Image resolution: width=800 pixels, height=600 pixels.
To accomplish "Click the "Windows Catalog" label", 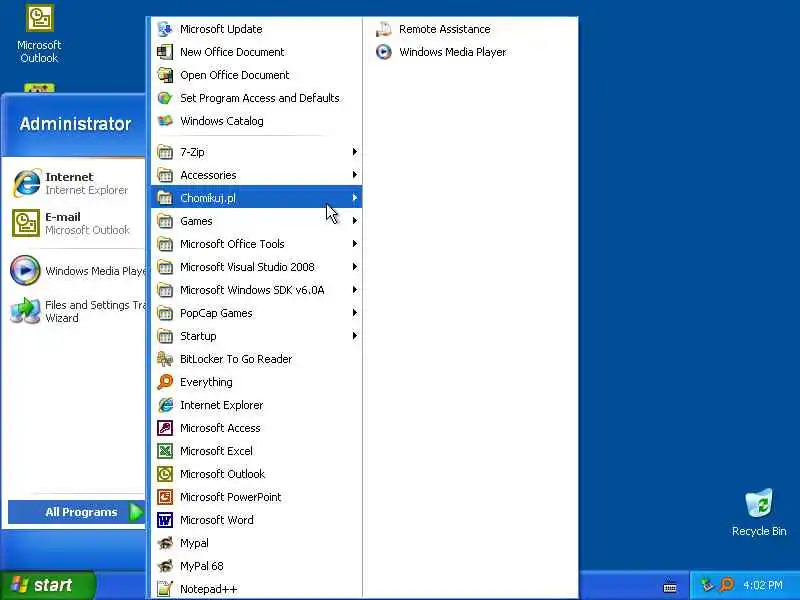I will click(222, 121).
